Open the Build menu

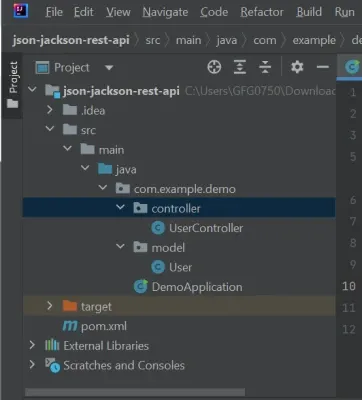tap(309, 12)
